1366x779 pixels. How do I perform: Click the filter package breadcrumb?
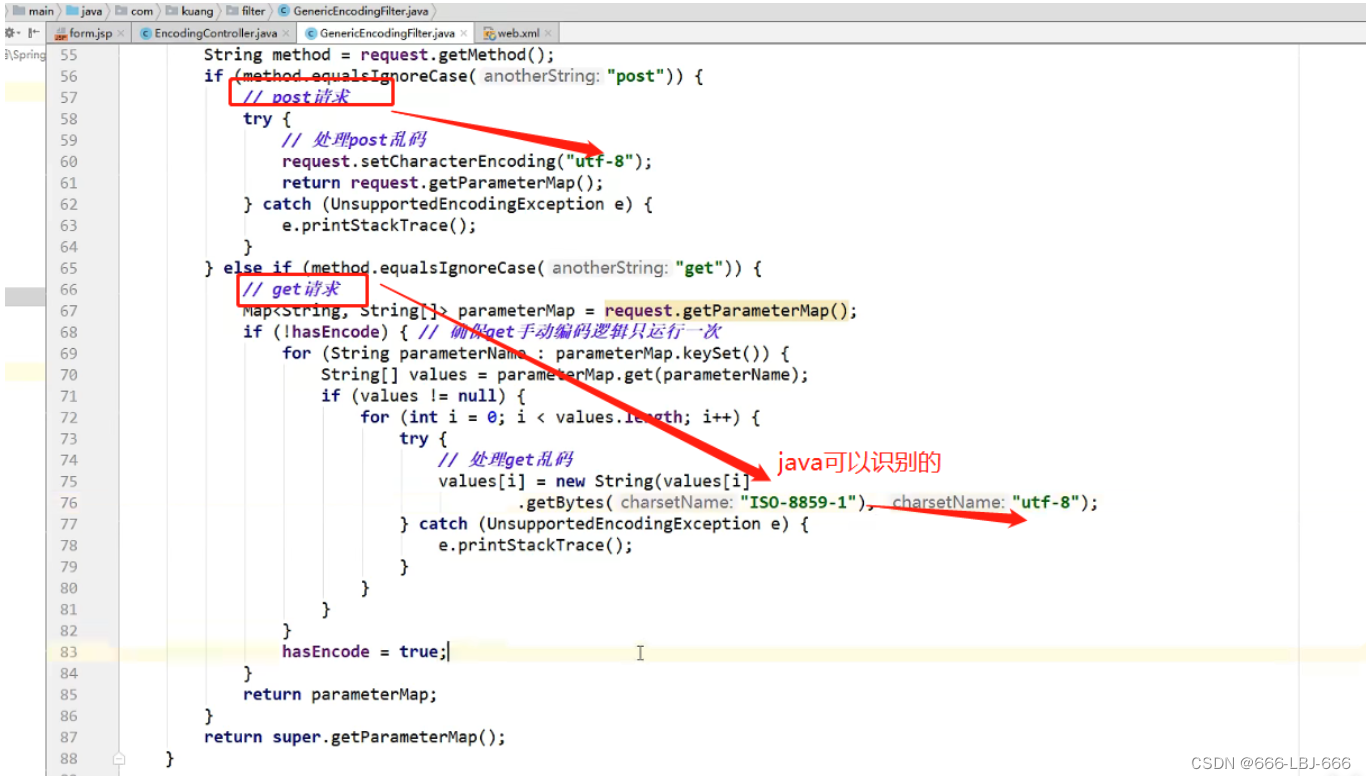click(246, 11)
